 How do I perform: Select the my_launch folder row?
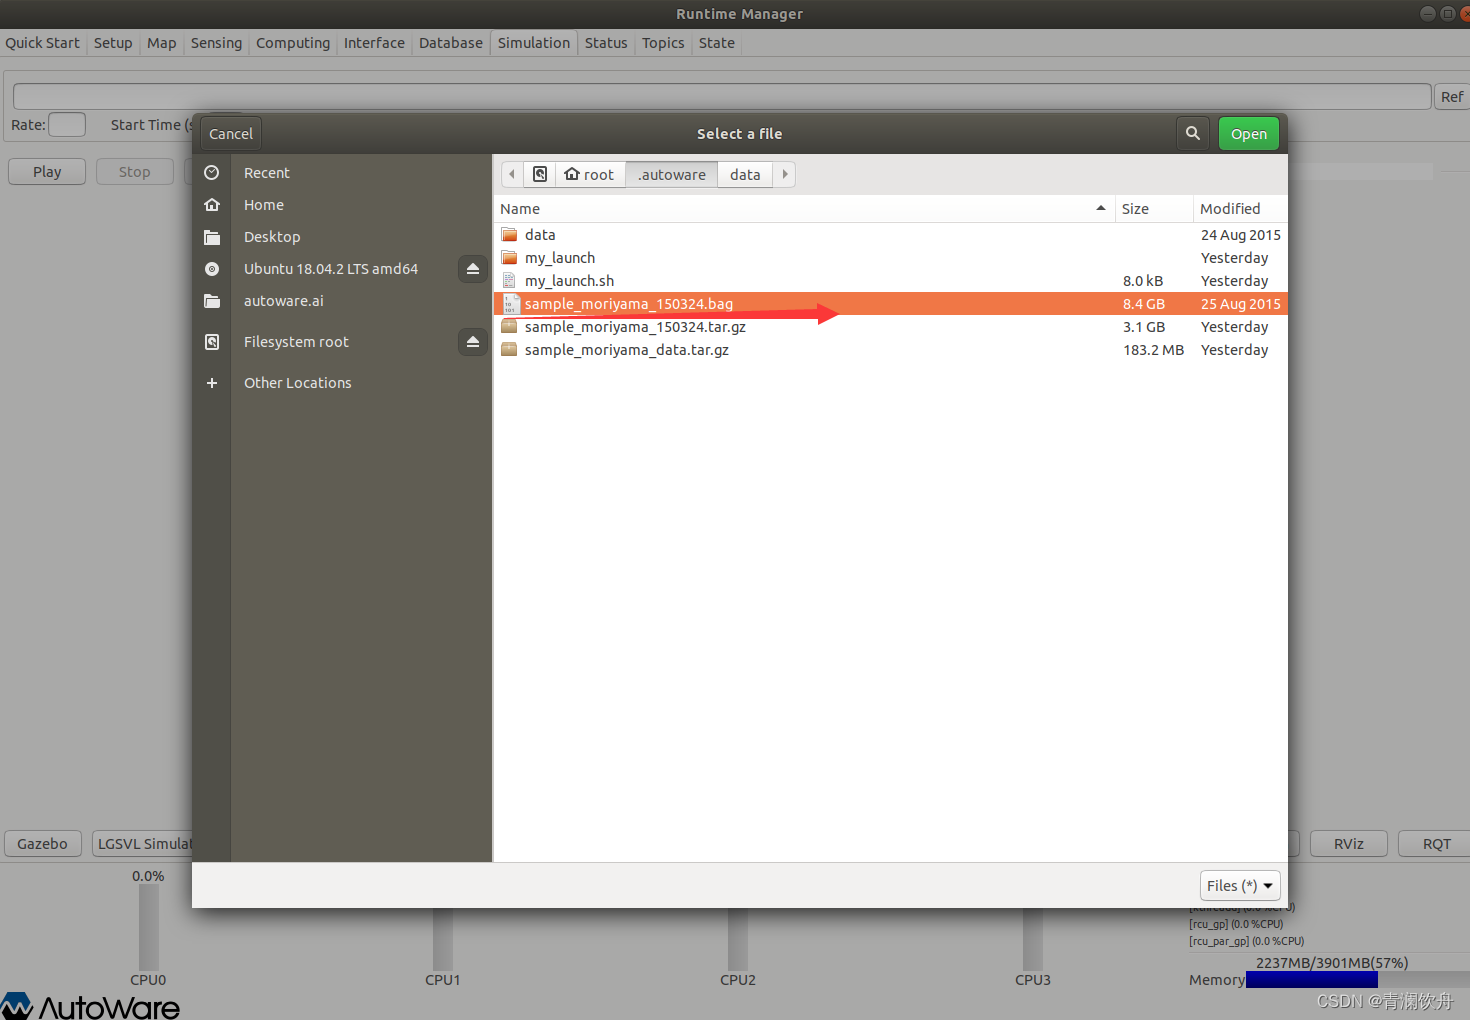[x=891, y=258]
